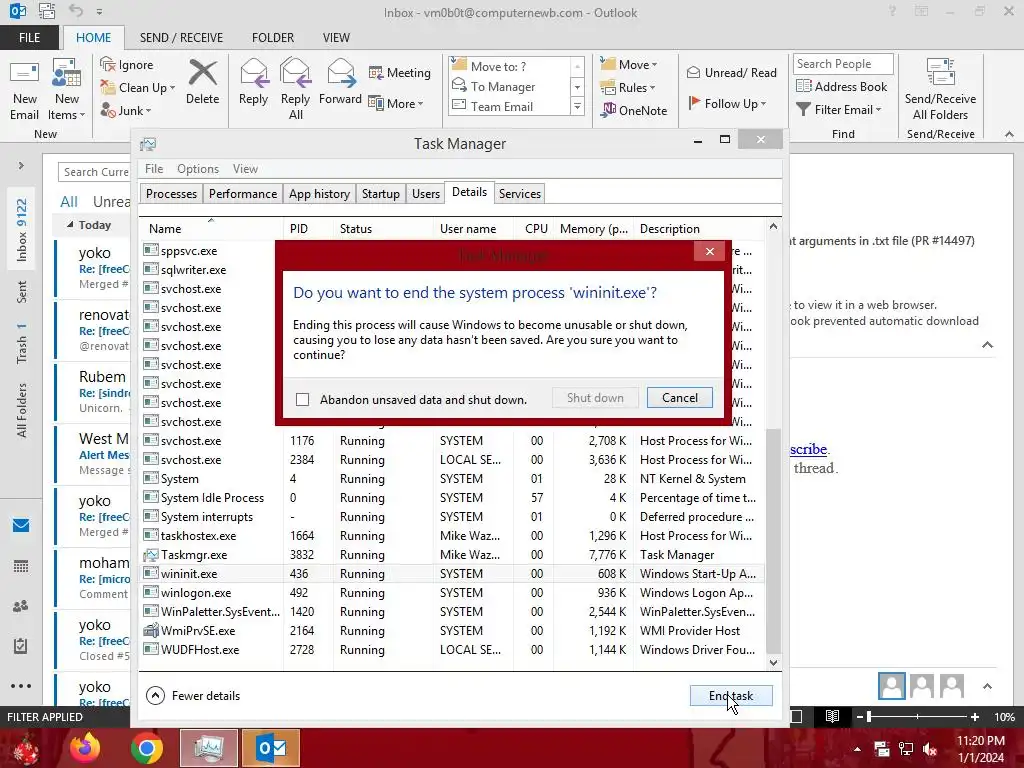Switch to Services tab in Task Manager
The image size is (1024, 768).
[x=520, y=194]
